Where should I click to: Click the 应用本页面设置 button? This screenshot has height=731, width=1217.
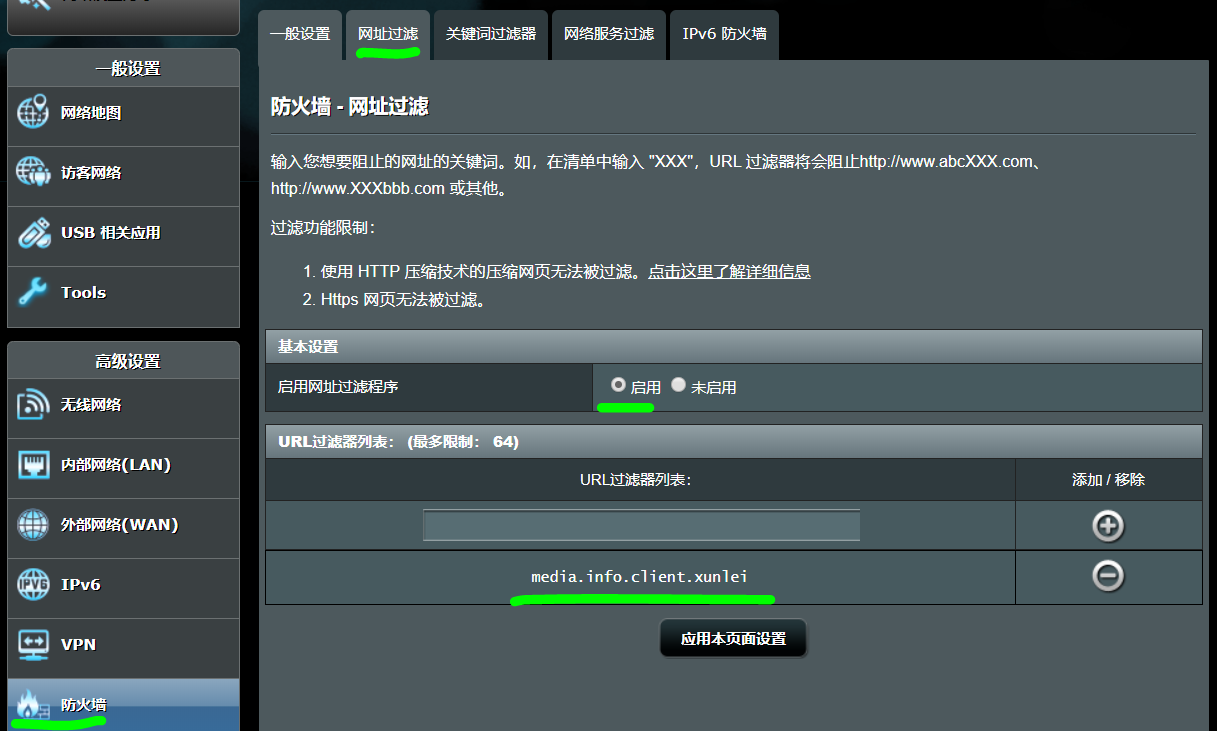click(733, 639)
